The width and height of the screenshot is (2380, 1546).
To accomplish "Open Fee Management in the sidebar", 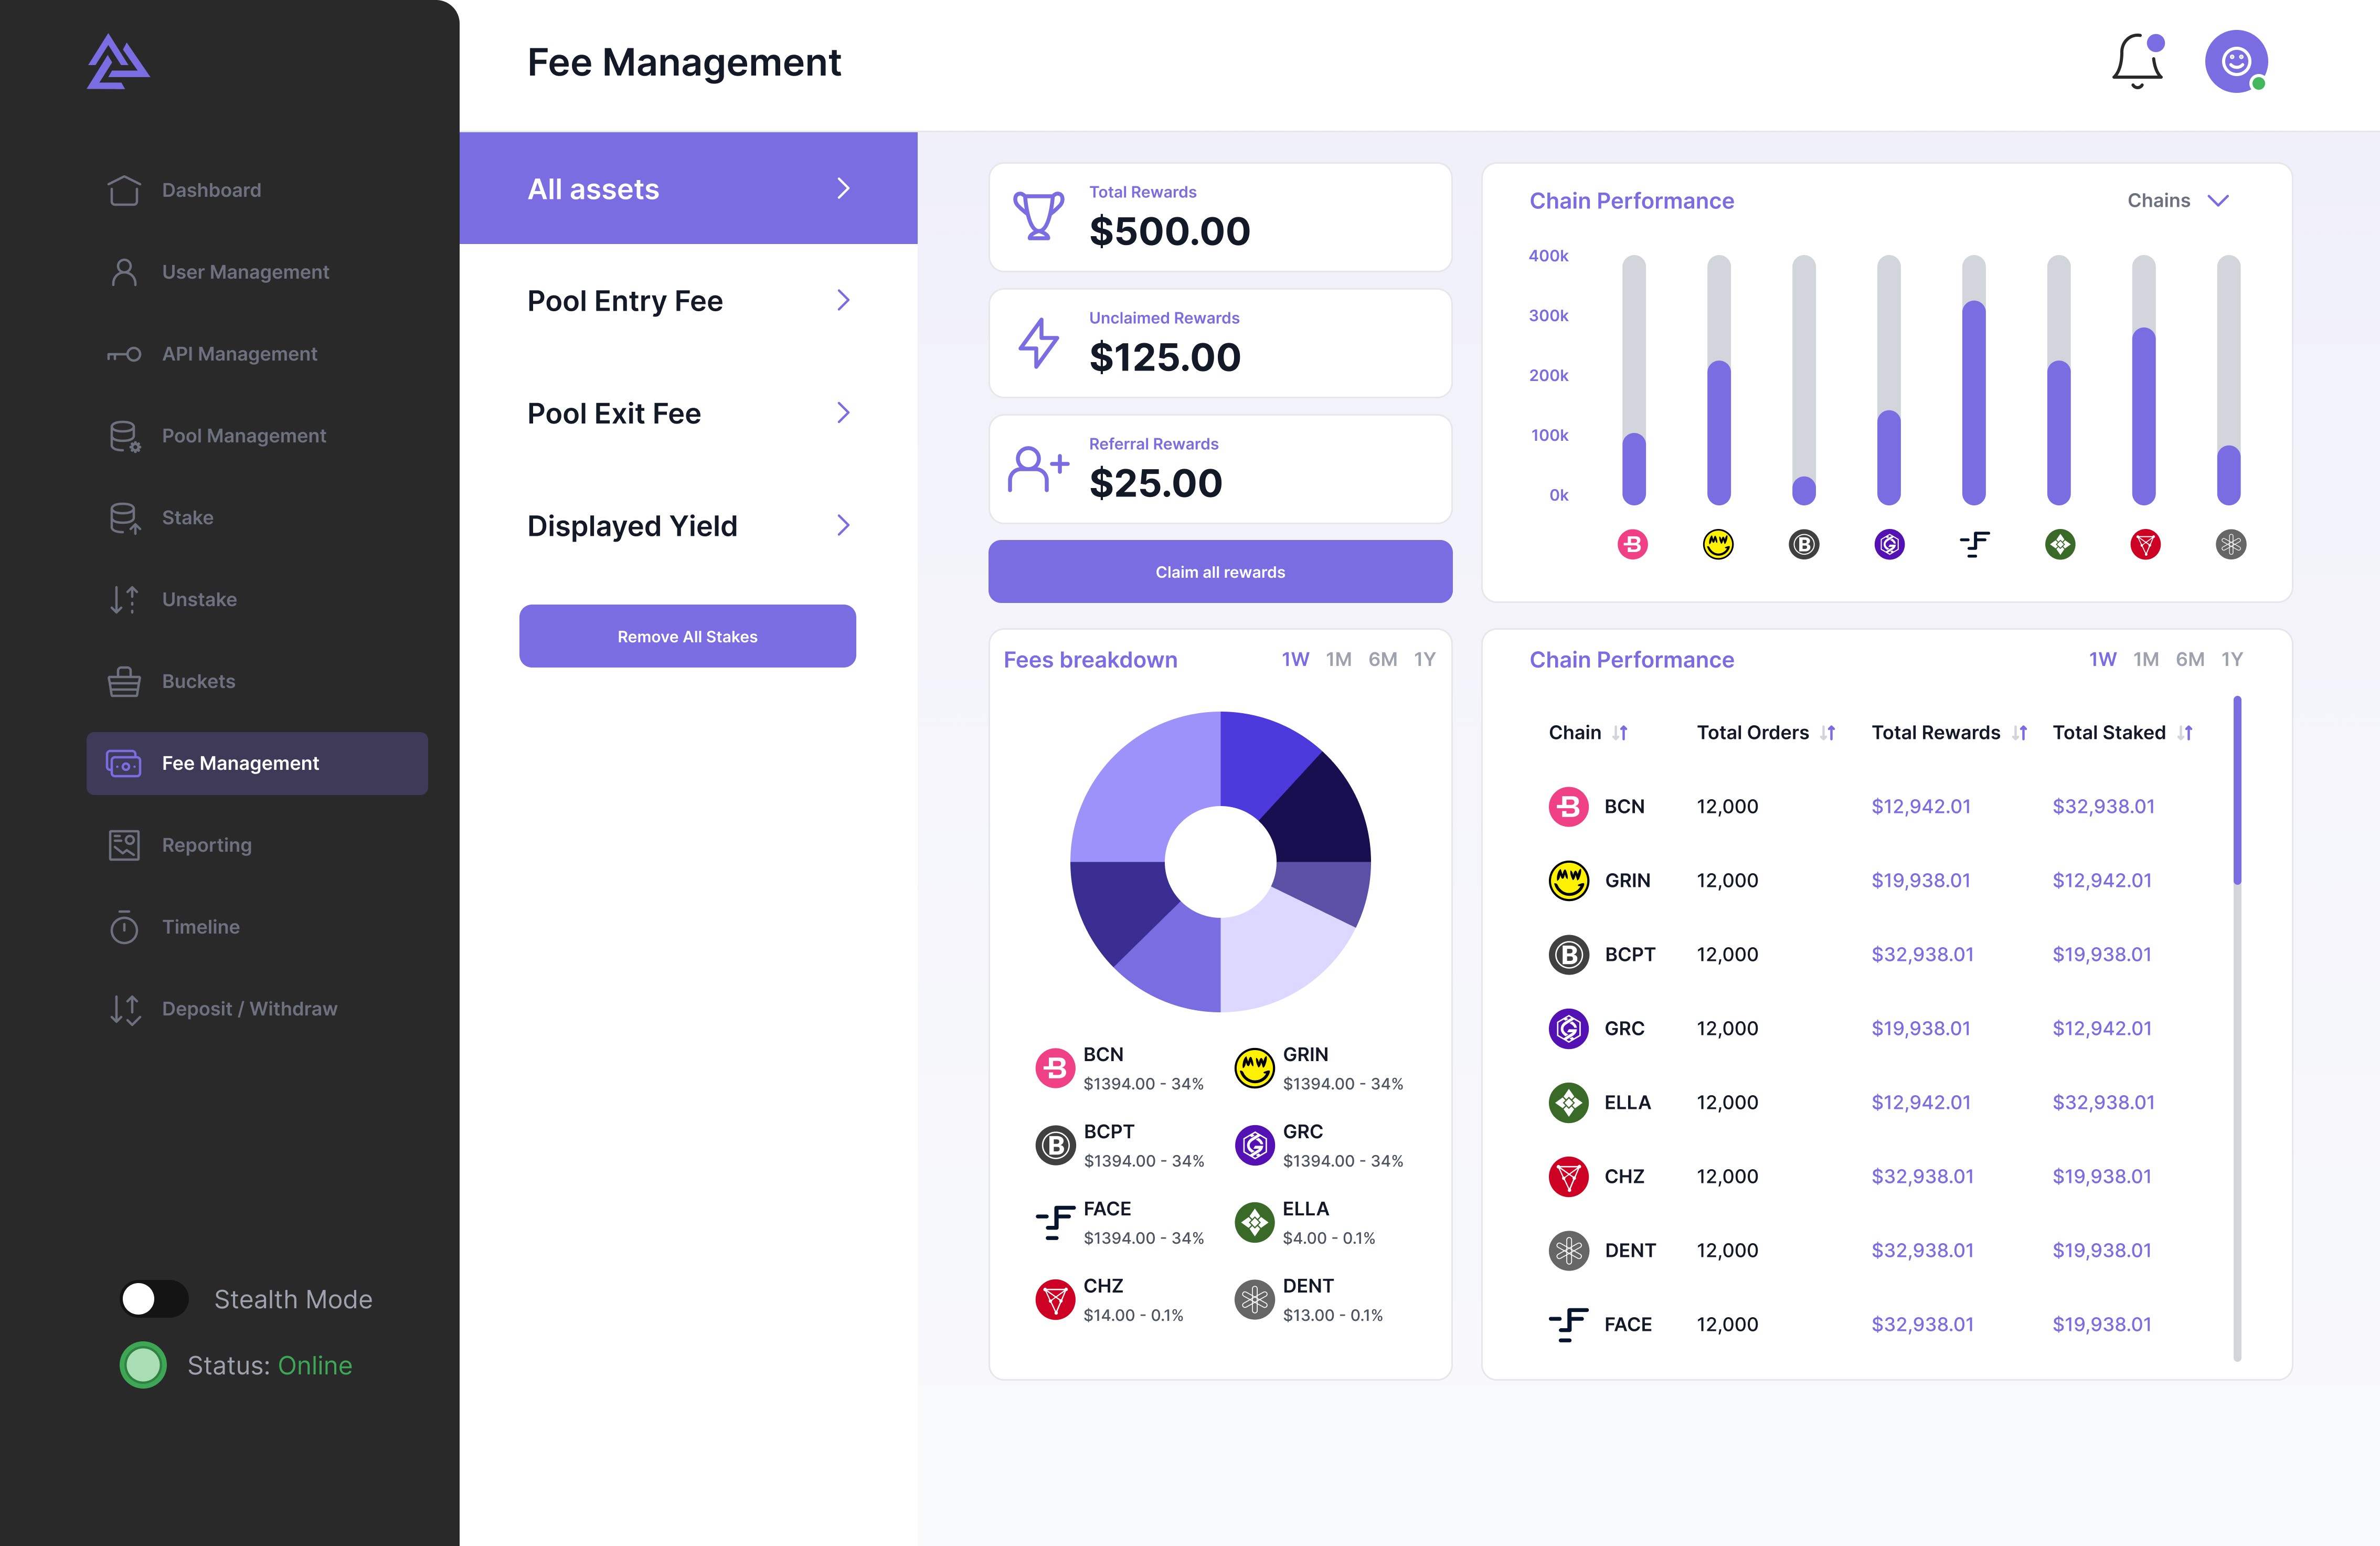I will pyautogui.click(x=257, y=763).
